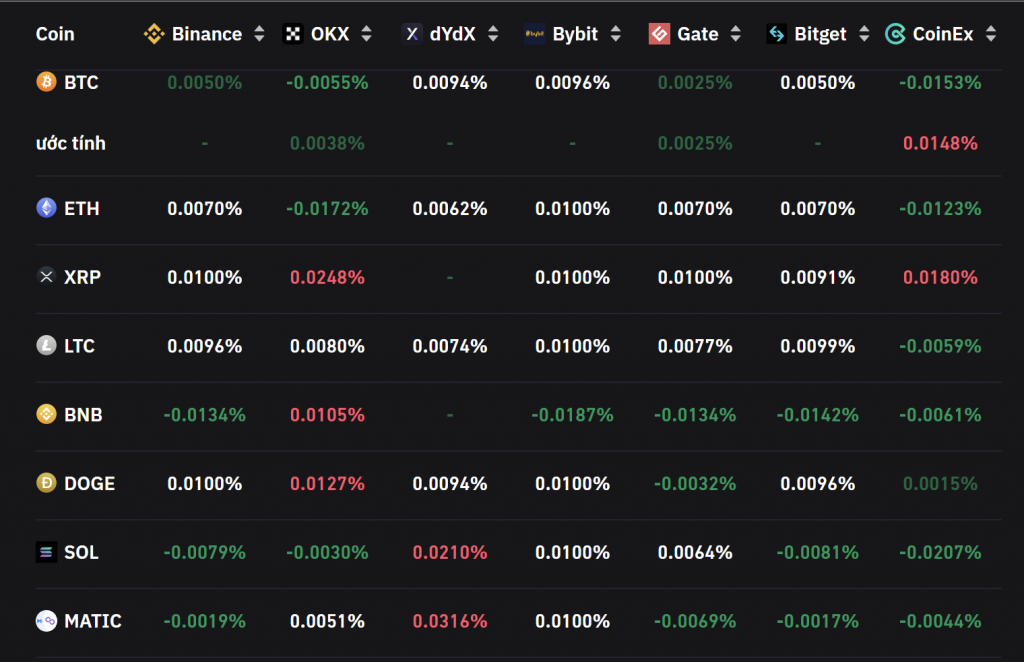Viewport: 1024px width, 662px height.
Task: Open the SOL coin name
Action: tap(82, 552)
